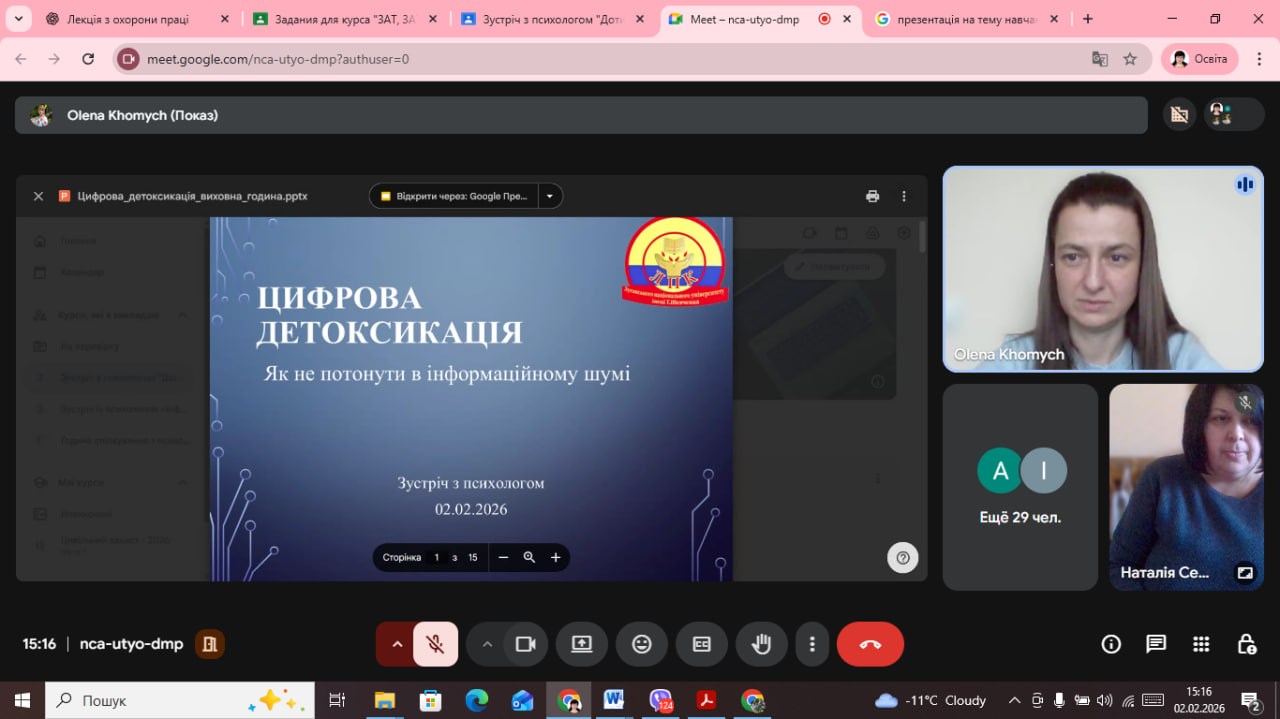Zoom out of the slide with minus
The image size is (1280, 719).
(504, 557)
